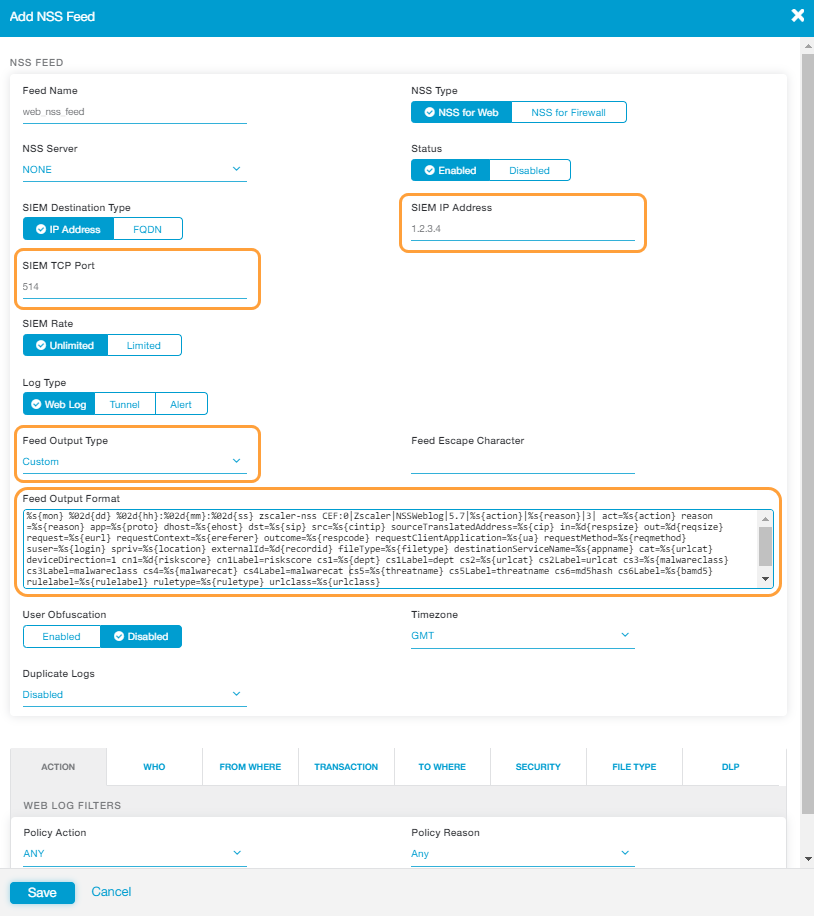Save the NSS feed configuration
Viewport: 814px width, 916px height.
tap(42, 891)
